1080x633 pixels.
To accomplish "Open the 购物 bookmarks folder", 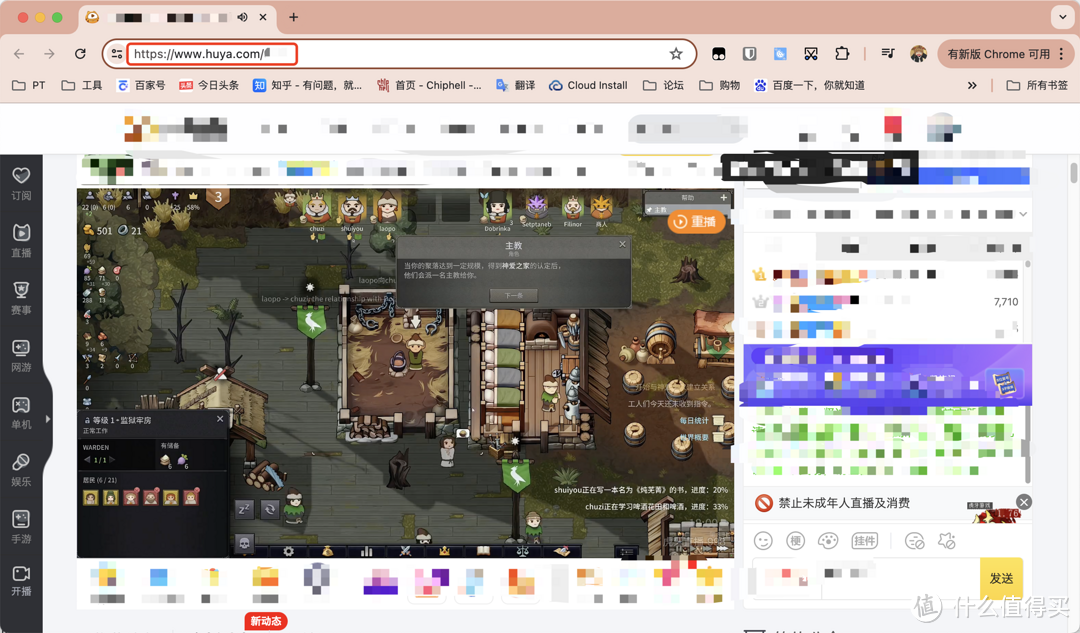I will 719,86.
